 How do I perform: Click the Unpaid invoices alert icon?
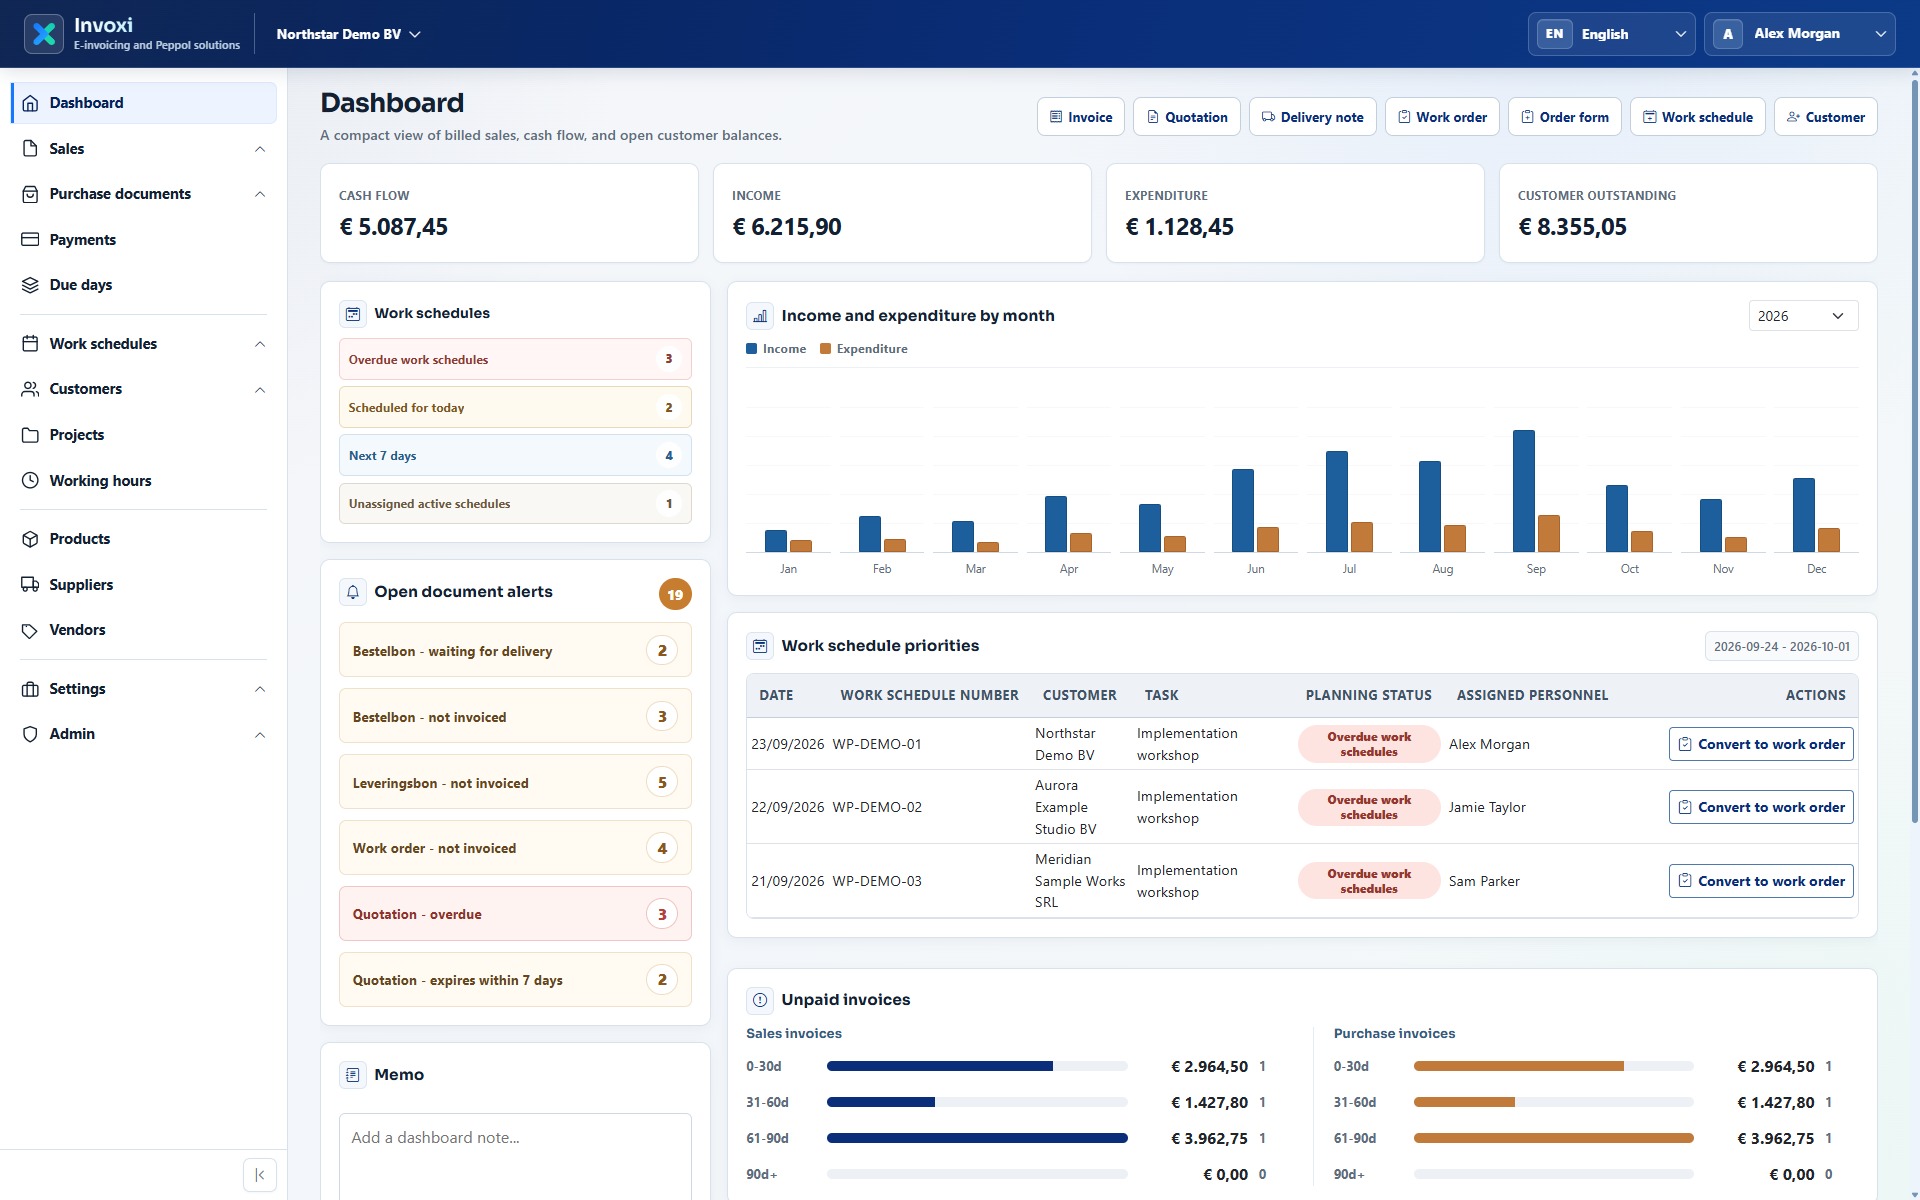pos(760,1000)
